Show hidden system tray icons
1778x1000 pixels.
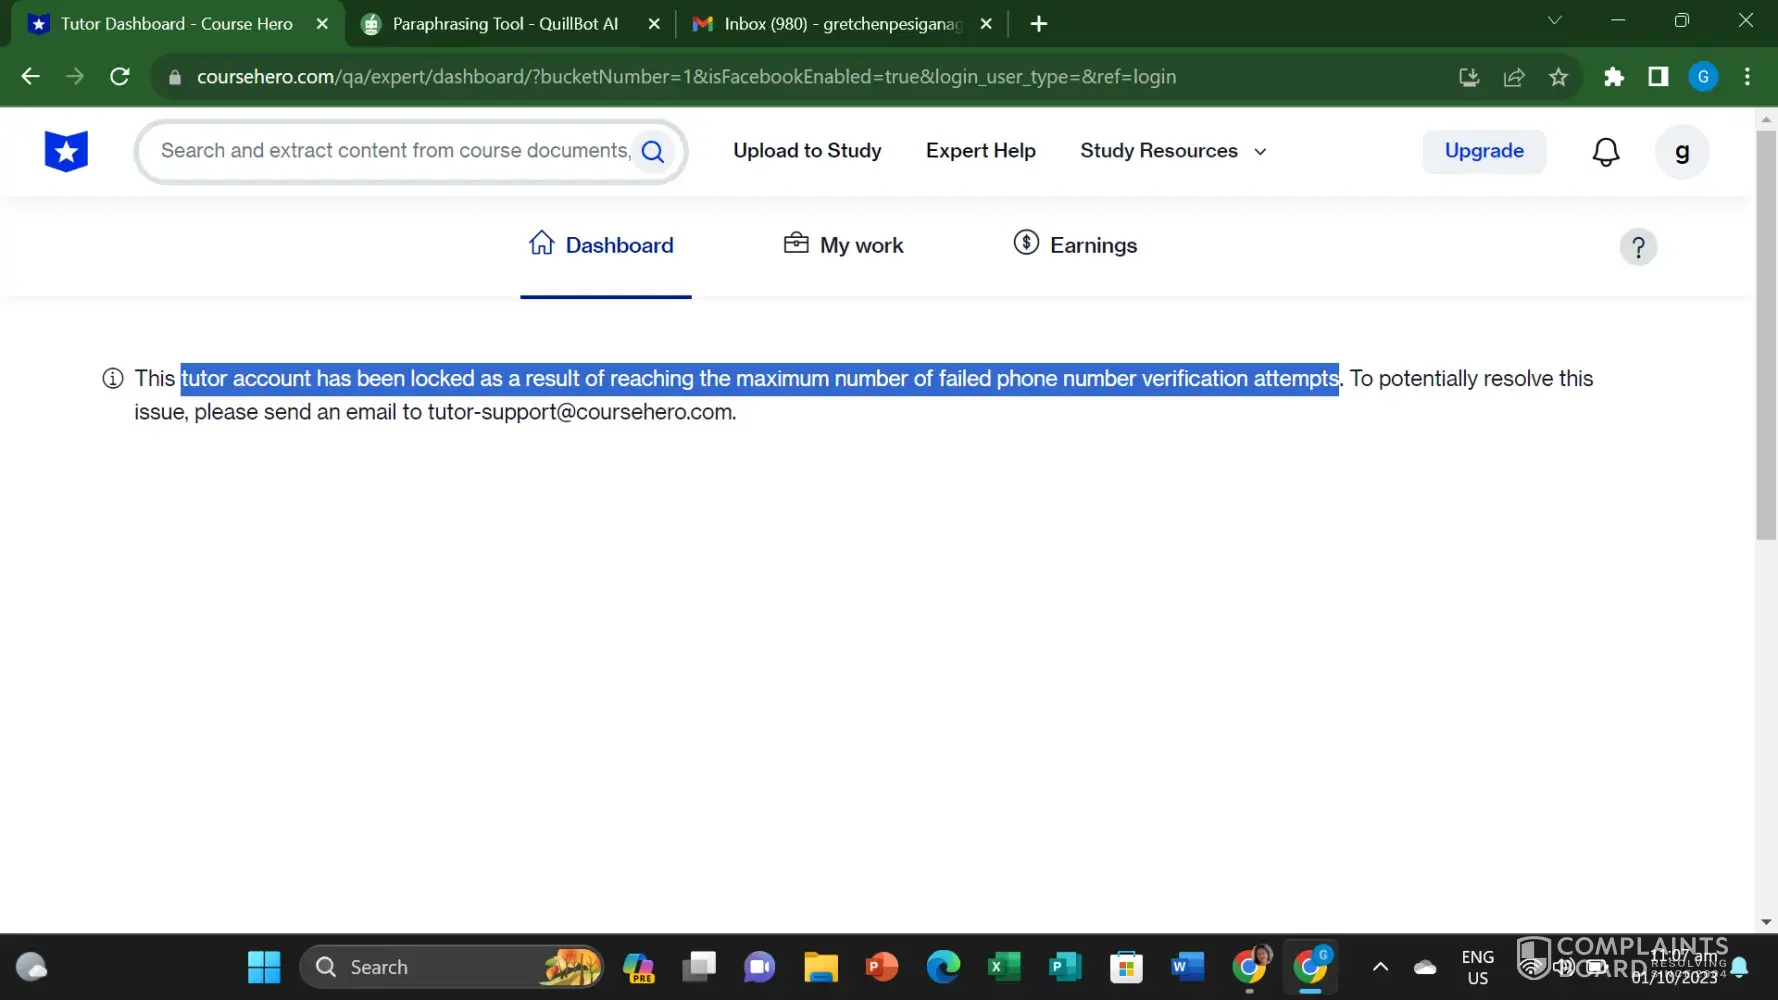pos(1380,967)
